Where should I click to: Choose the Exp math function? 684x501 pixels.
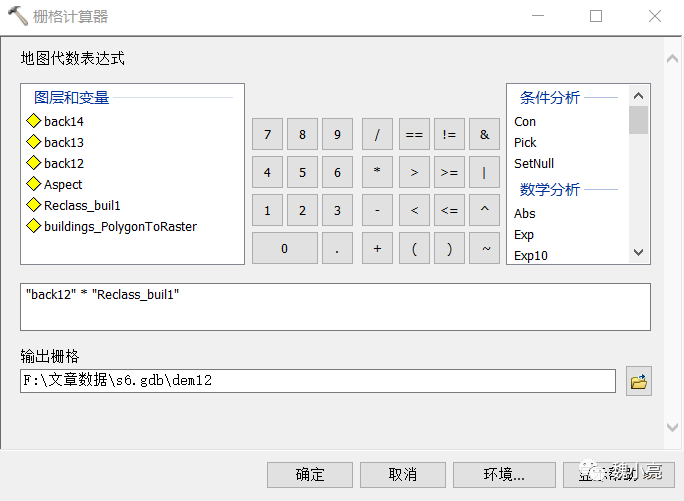[x=523, y=235]
